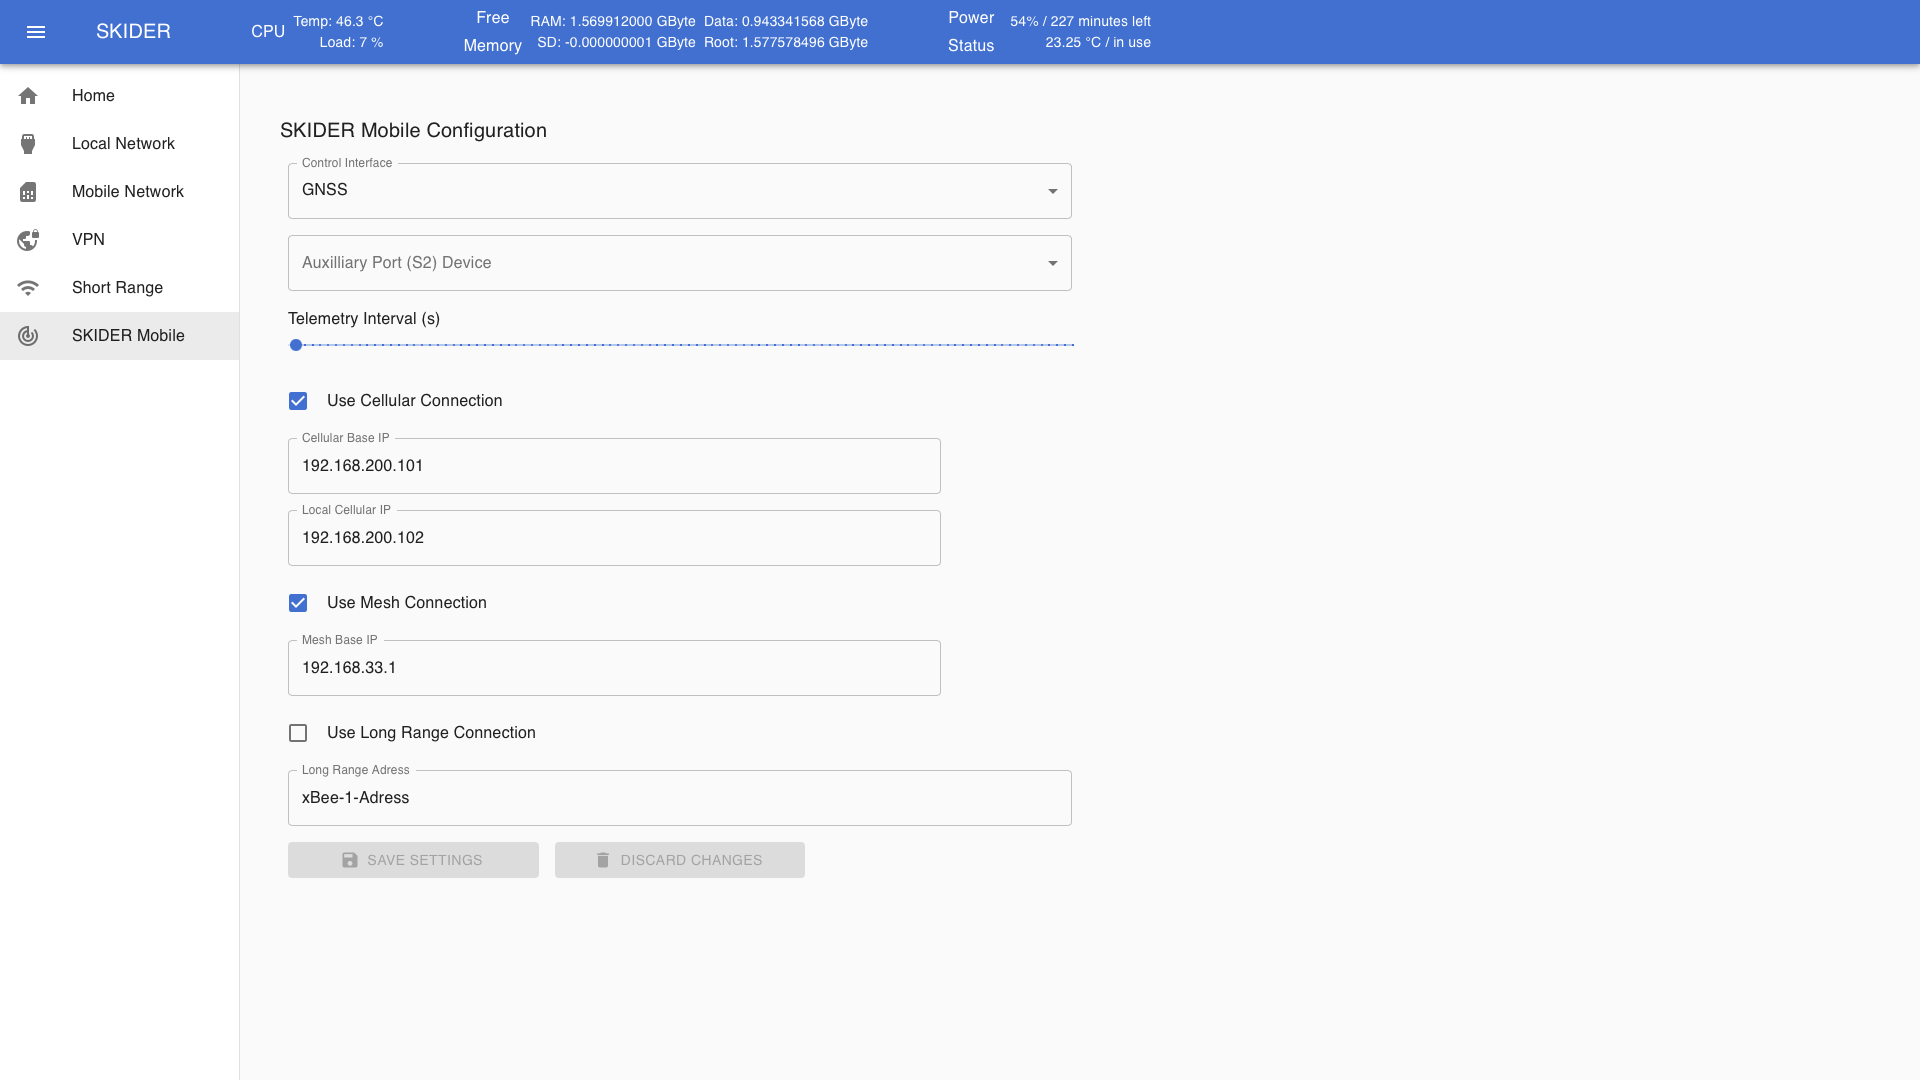Click the Load: 7 % reading
Viewport: 1920px width, 1080px height.
click(351, 42)
